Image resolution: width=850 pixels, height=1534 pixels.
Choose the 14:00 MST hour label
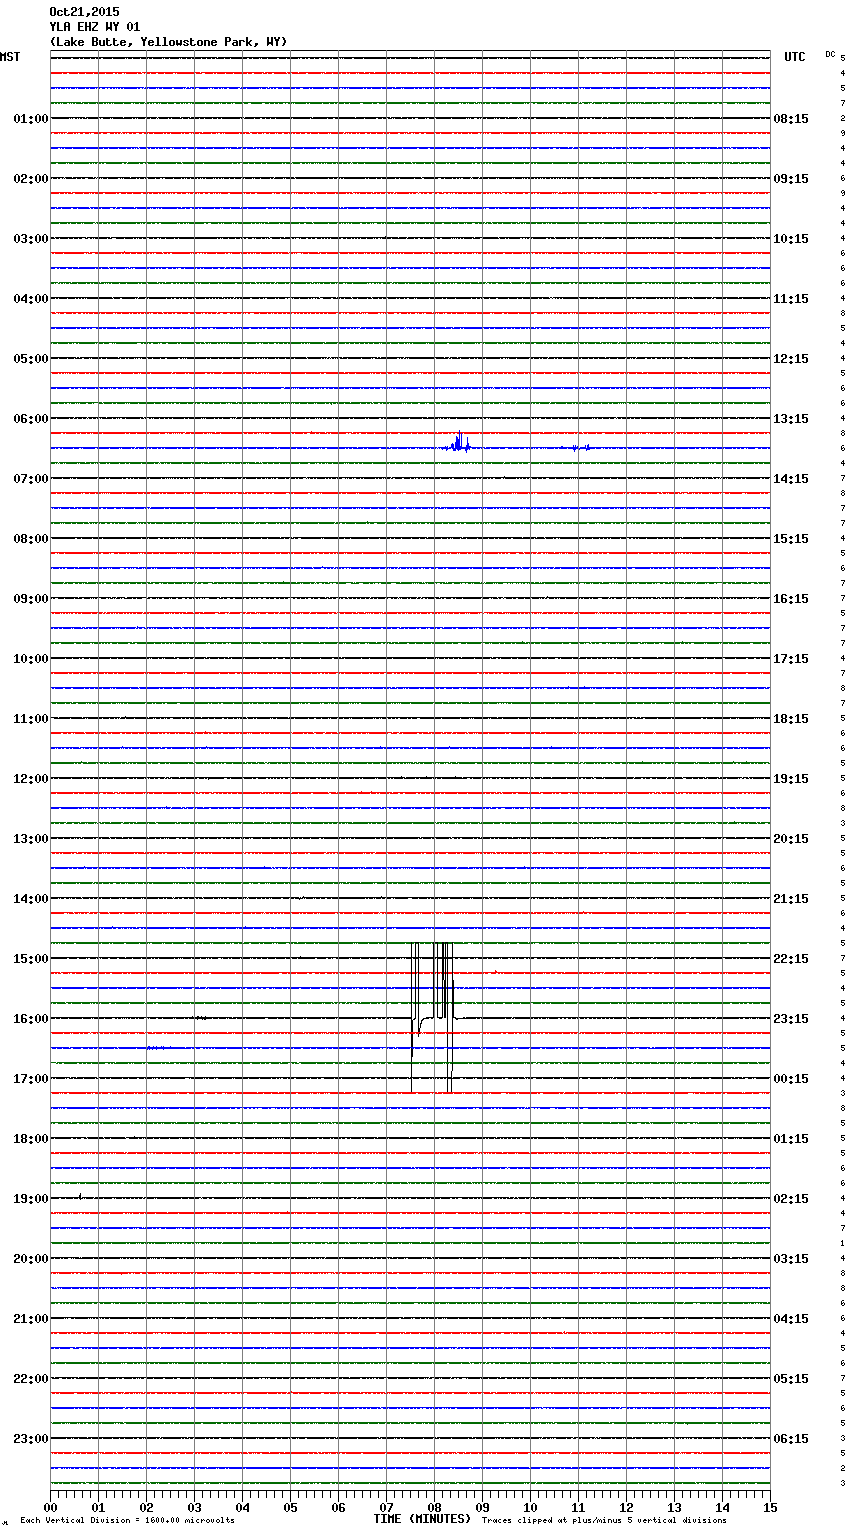pyautogui.click(x=31, y=899)
